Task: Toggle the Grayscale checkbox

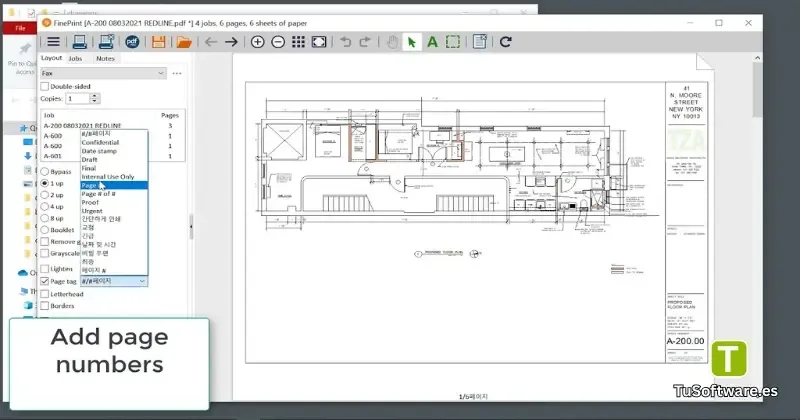Action: pyautogui.click(x=45, y=253)
